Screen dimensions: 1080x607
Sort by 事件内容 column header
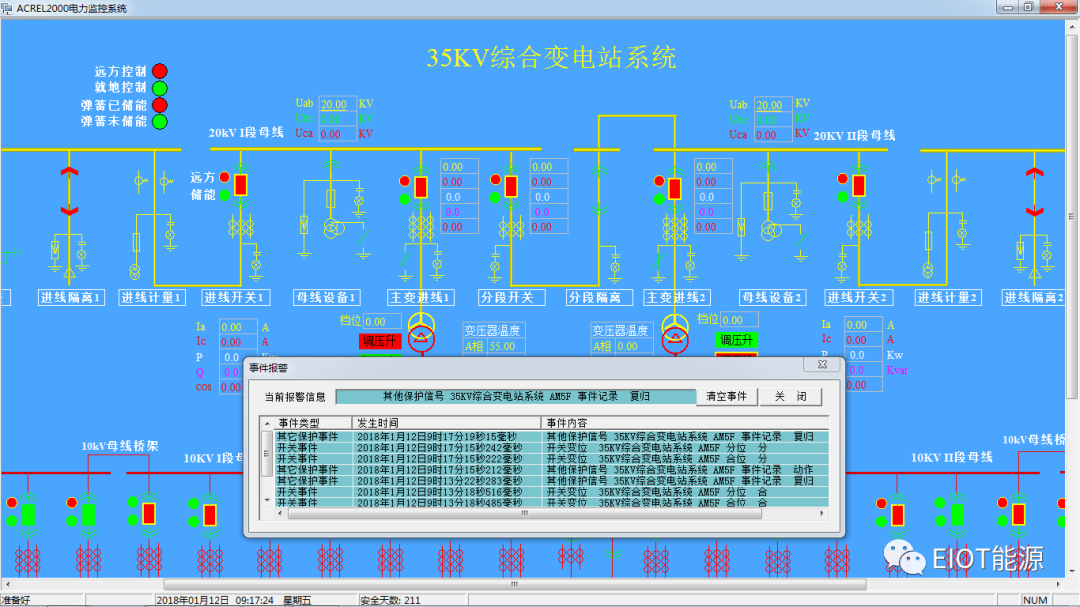pyautogui.click(x=685, y=423)
